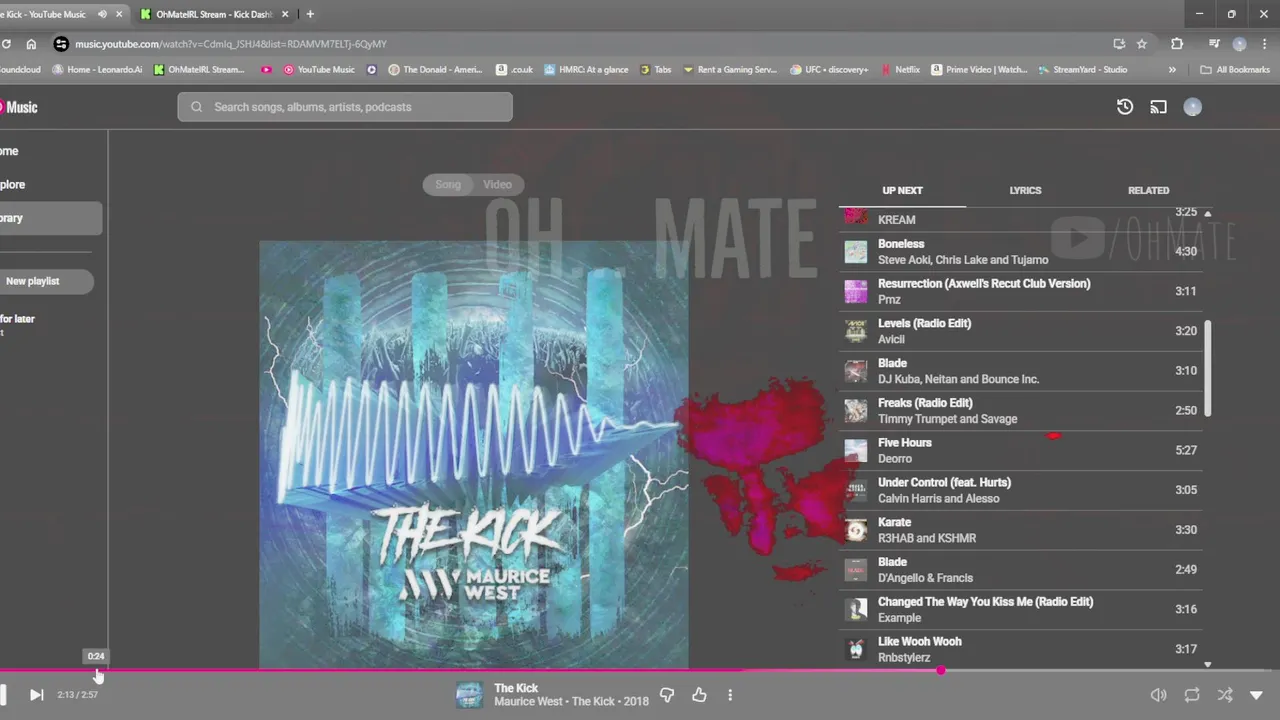Open the Maurice West artist link

531,702
